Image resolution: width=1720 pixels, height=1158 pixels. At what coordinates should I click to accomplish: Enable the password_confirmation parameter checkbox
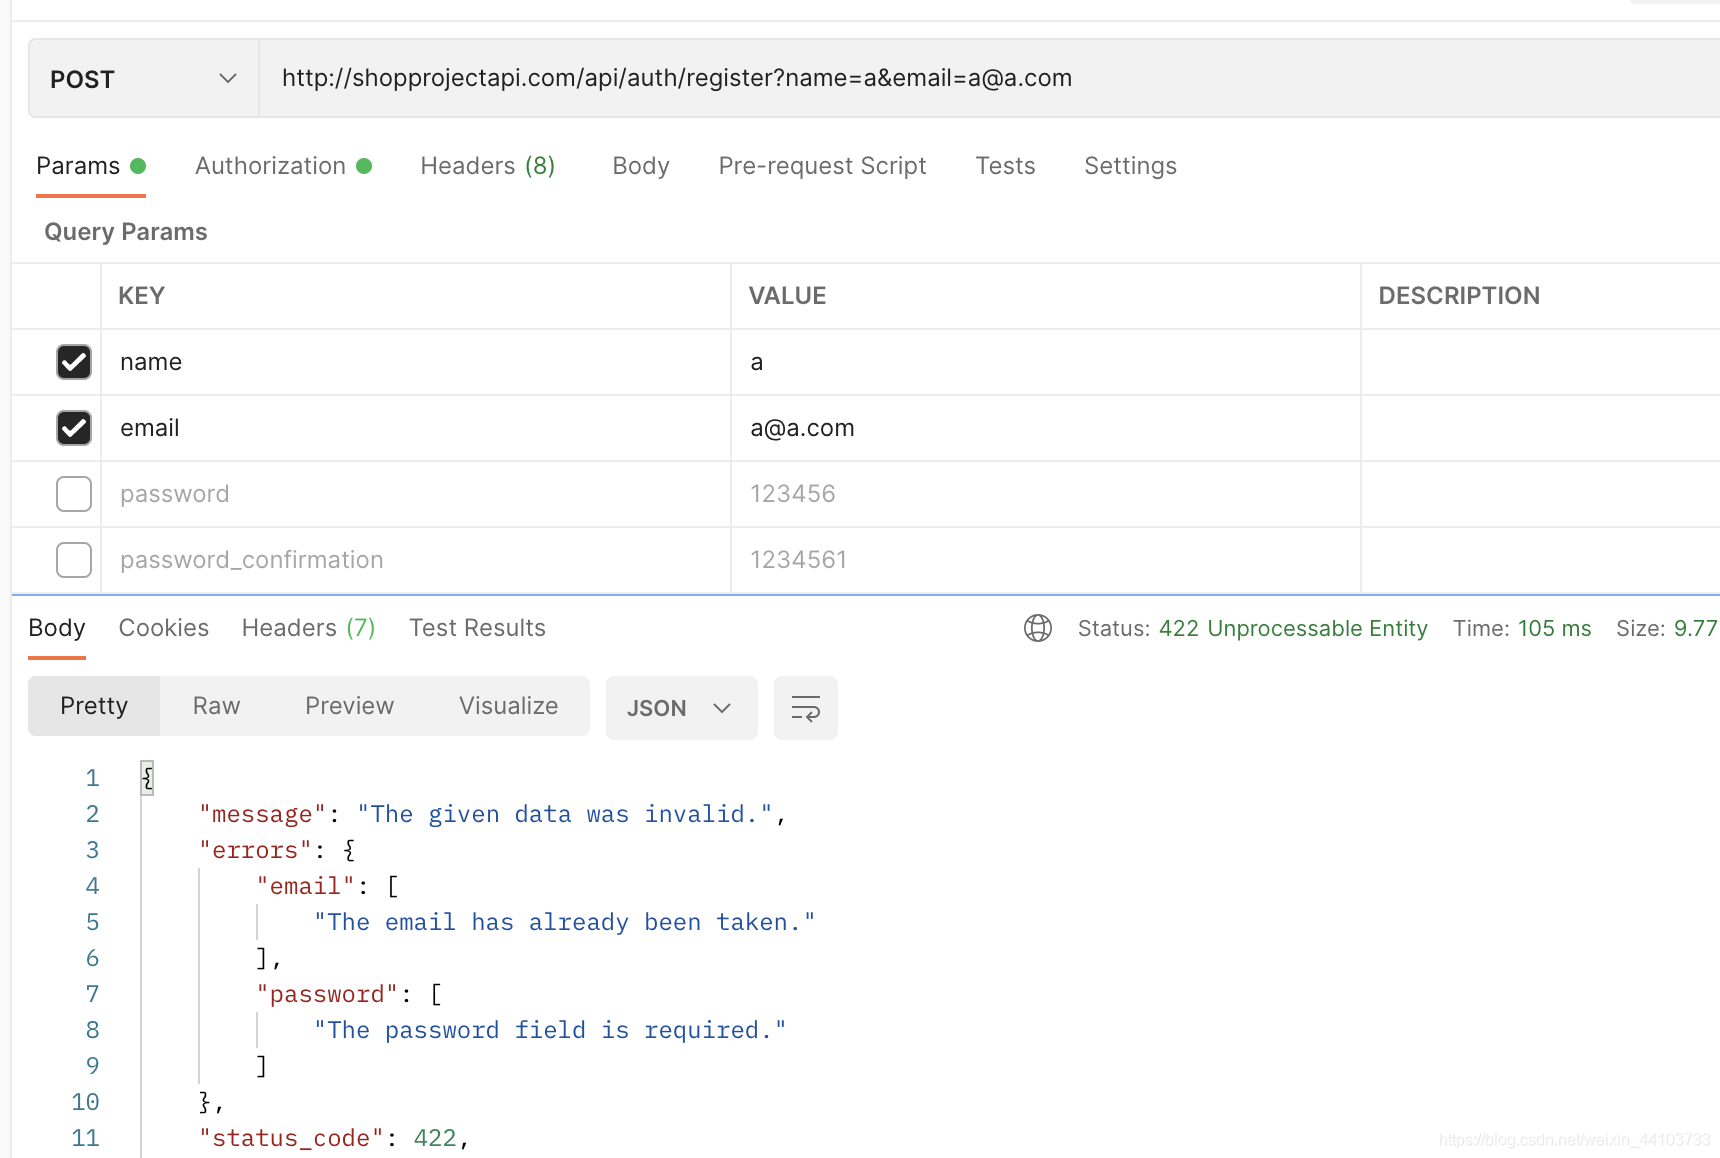pyautogui.click(x=74, y=560)
